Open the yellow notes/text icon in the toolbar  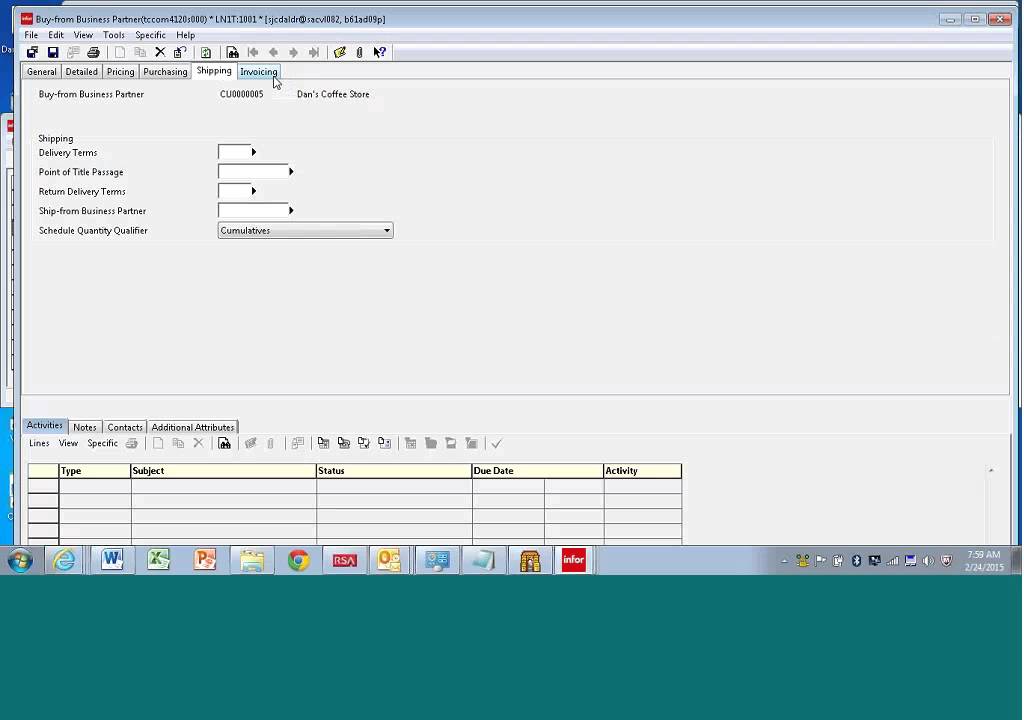[x=340, y=52]
